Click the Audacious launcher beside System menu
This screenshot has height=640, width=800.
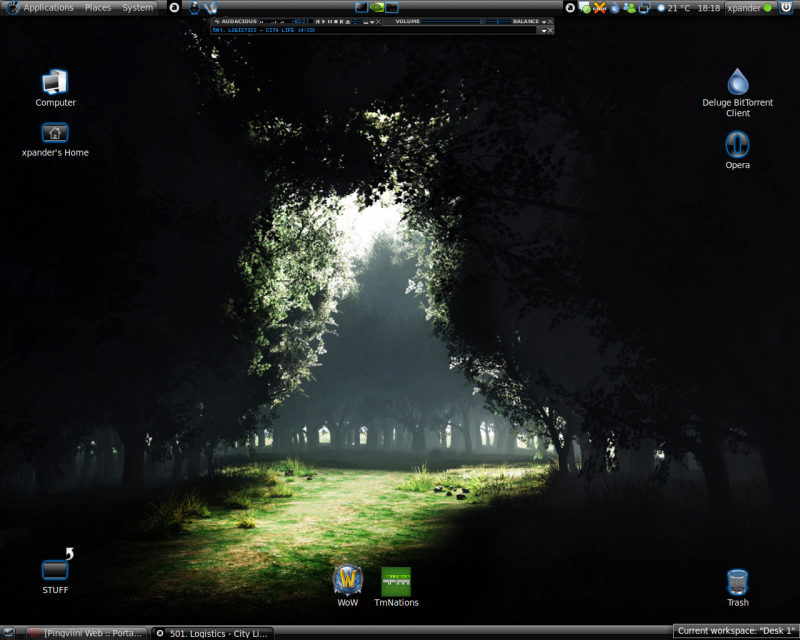pyautogui.click(x=174, y=8)
